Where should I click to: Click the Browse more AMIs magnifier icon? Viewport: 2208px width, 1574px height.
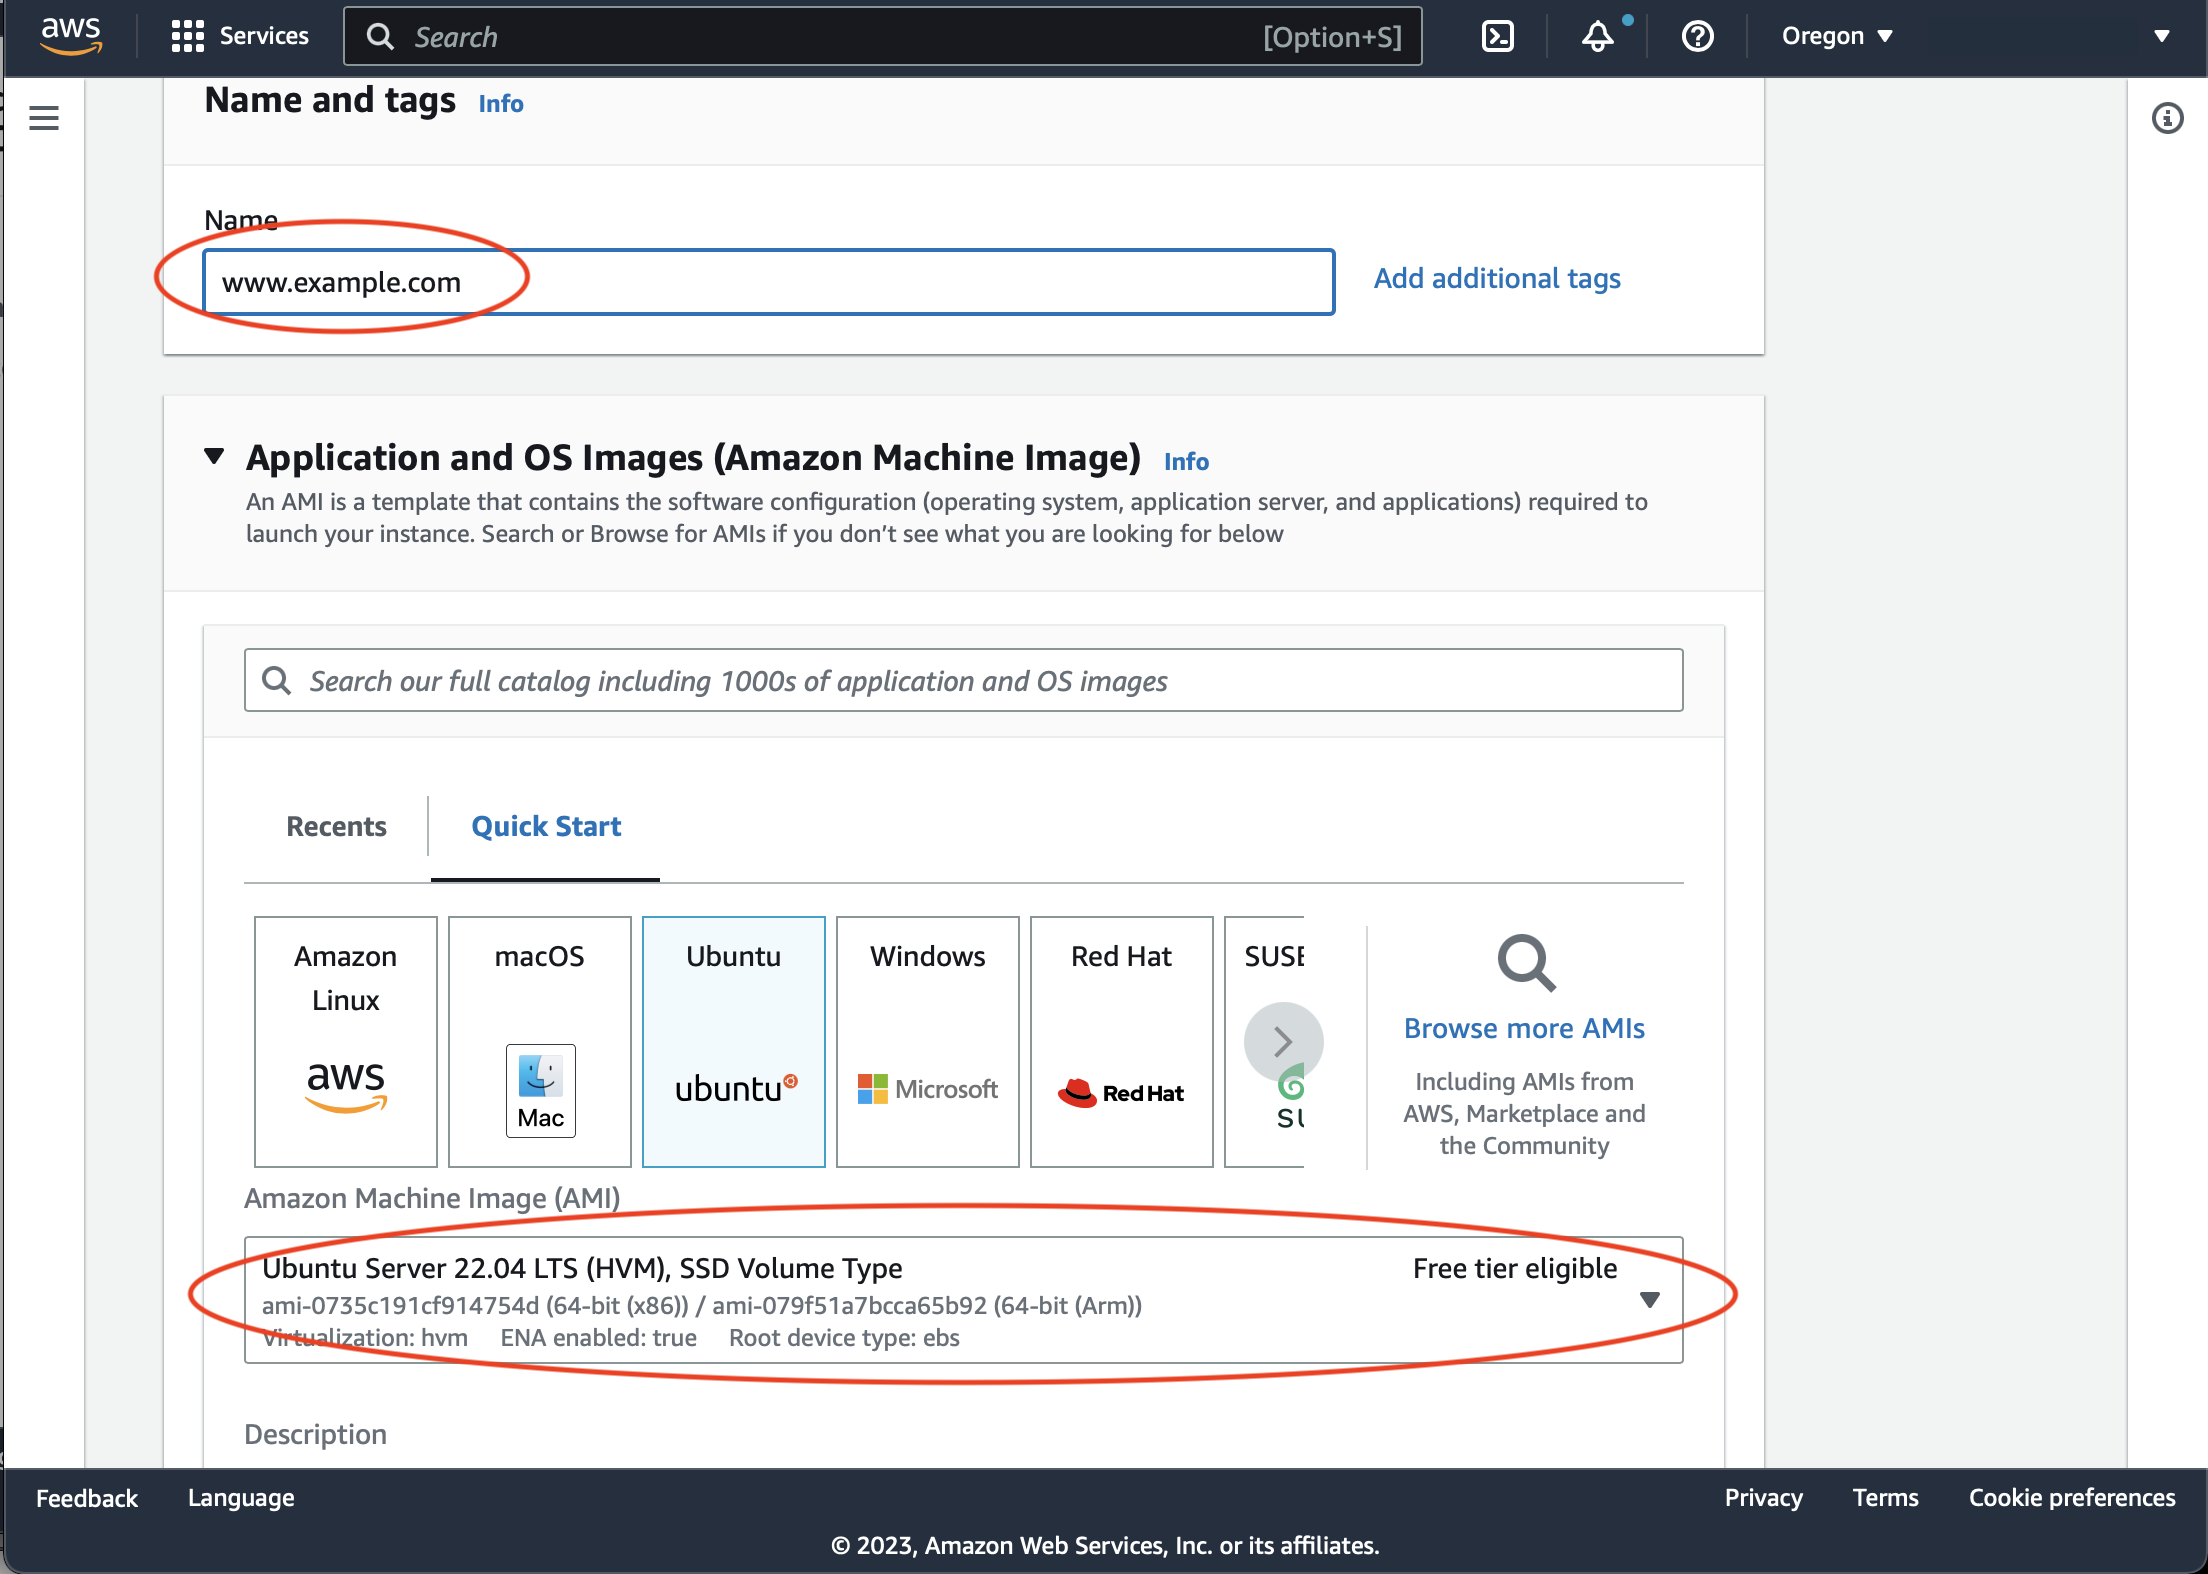(1526, 963)
